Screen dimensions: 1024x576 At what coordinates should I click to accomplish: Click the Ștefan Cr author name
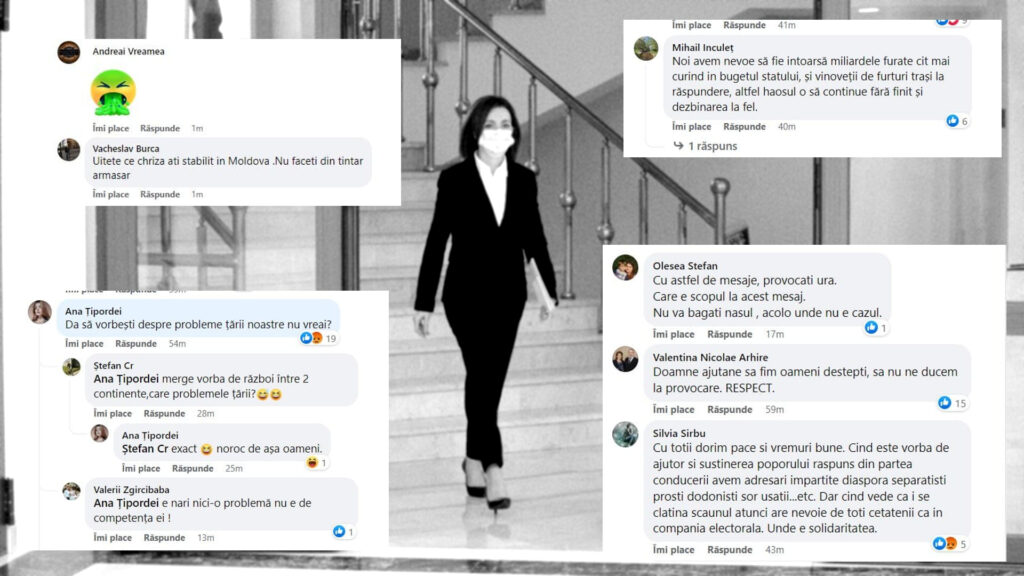coord(113,365)
